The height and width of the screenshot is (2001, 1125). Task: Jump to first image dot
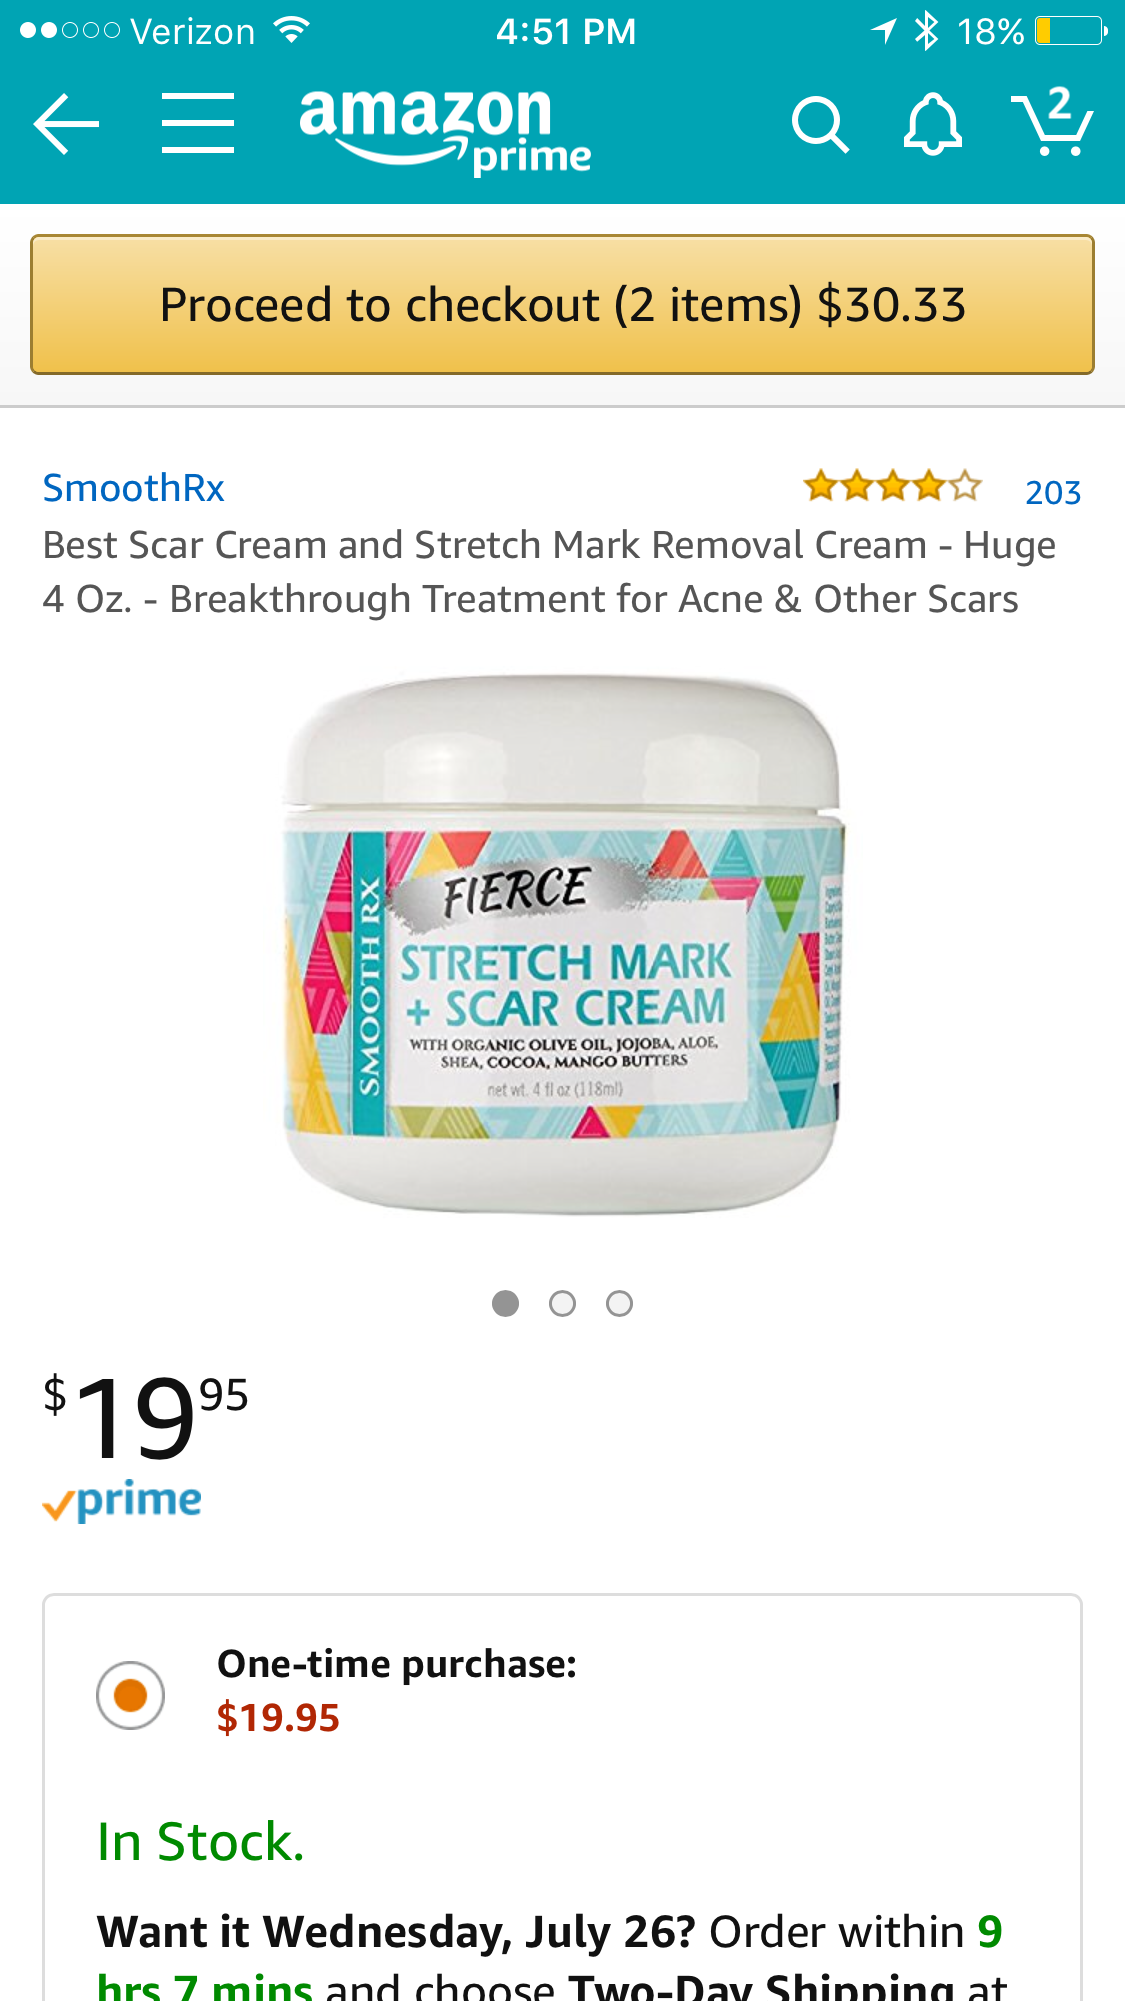click(x=506, y=1304)
